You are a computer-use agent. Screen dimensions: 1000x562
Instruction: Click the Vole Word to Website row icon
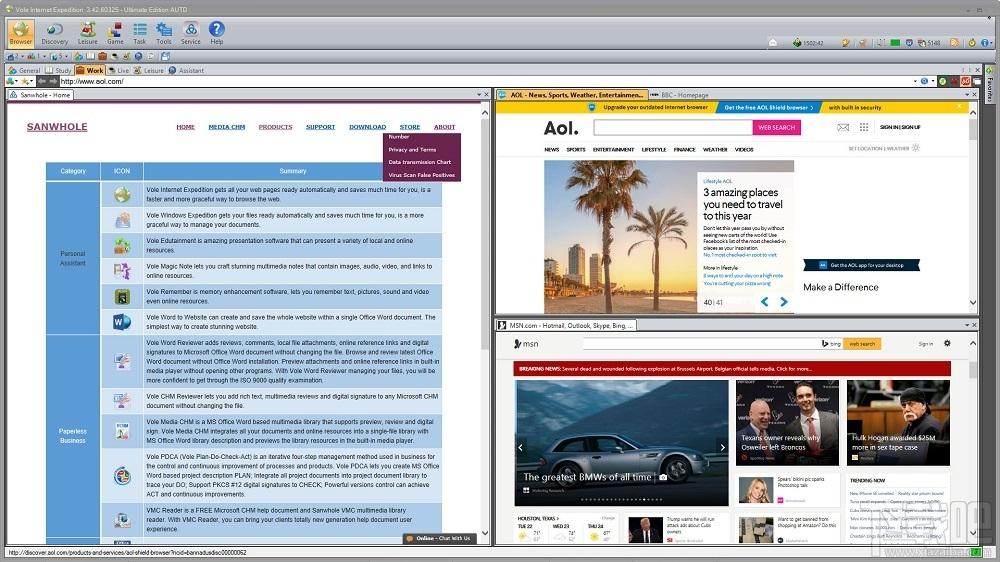tap(122, 322)
